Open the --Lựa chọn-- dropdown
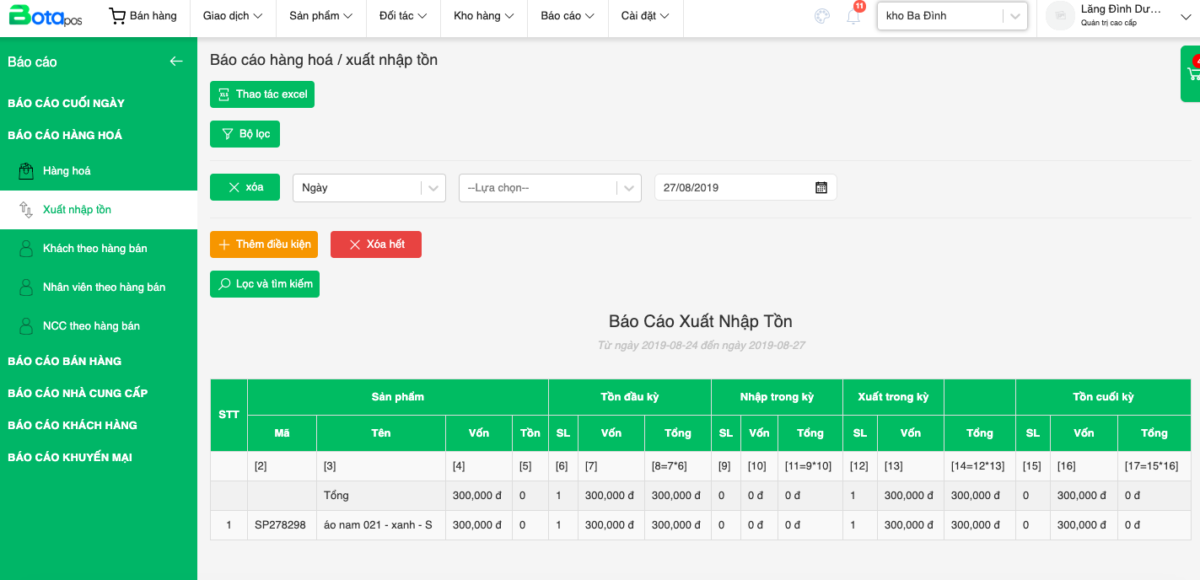Viewport: 1200px width, 580px height. click(x=549, y=187)
